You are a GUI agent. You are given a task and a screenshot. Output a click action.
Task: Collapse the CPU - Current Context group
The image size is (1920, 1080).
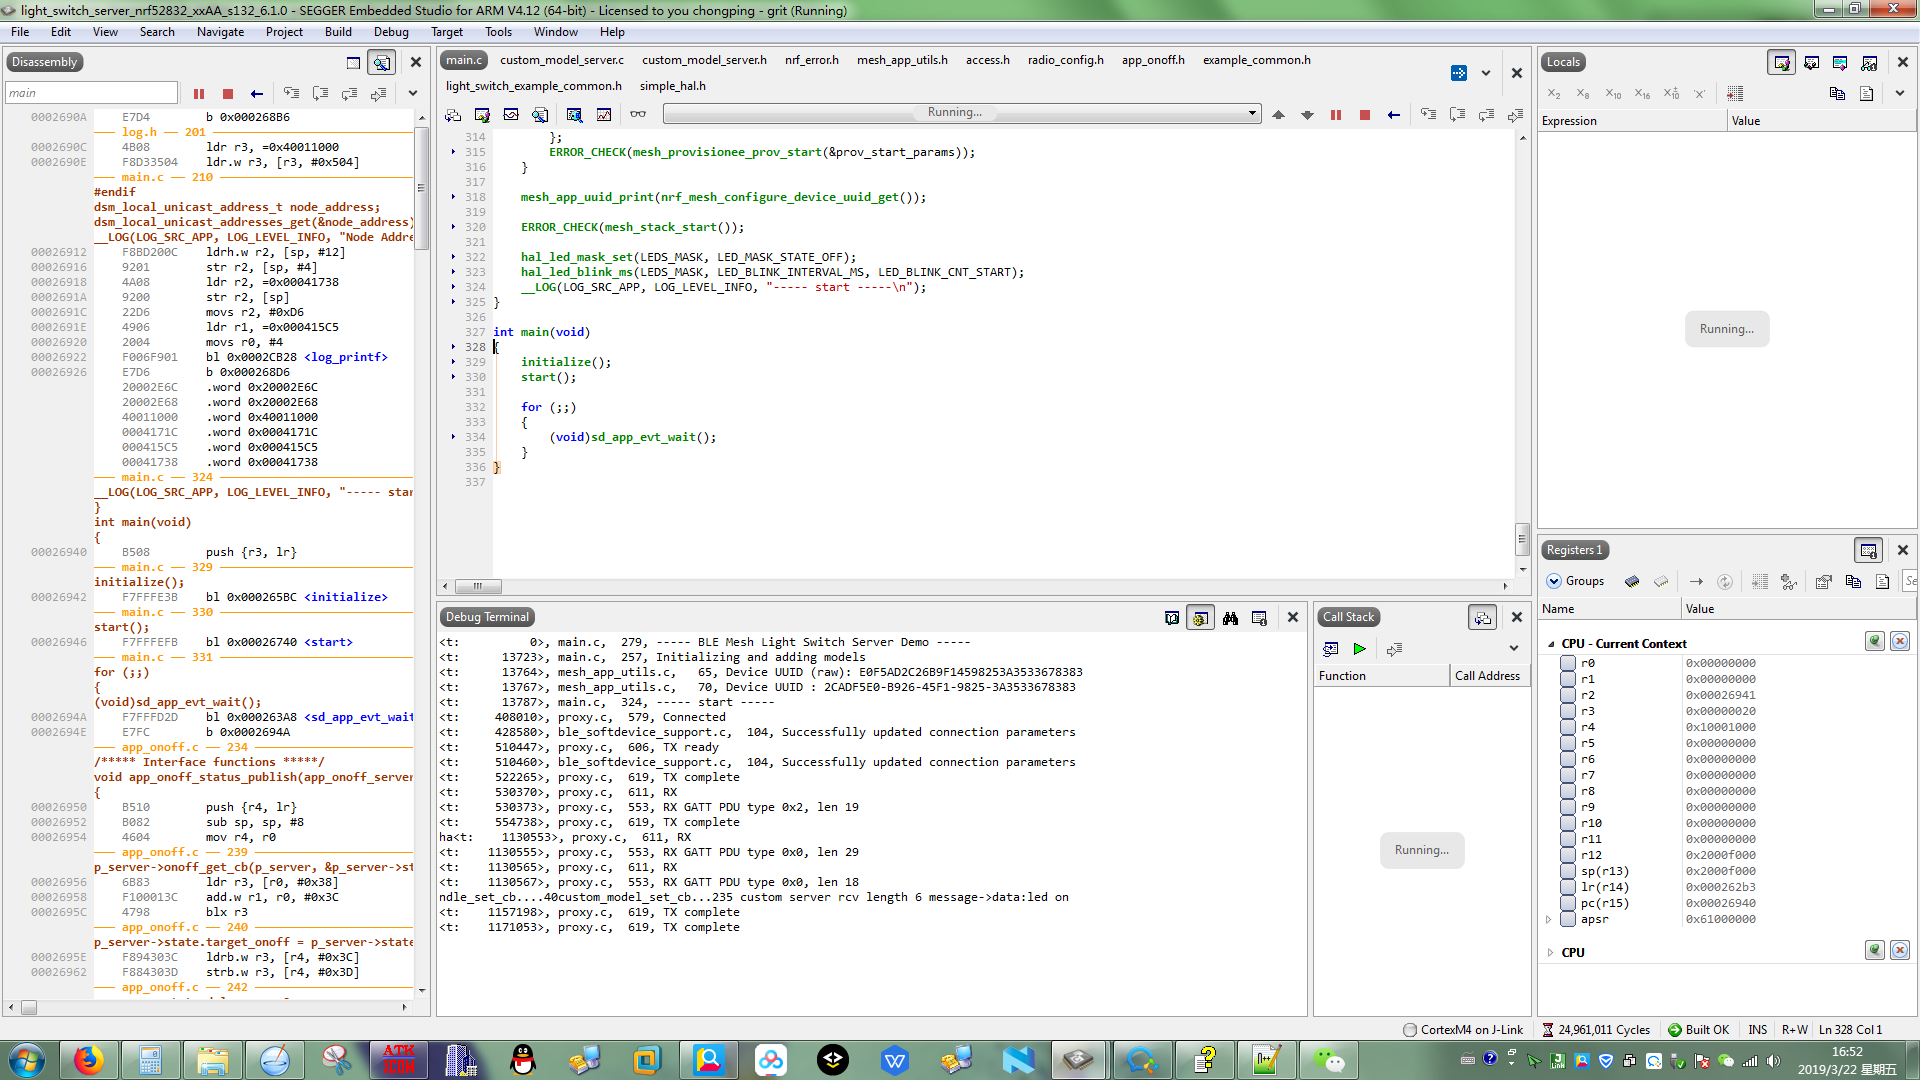[x=1551, y=644]
